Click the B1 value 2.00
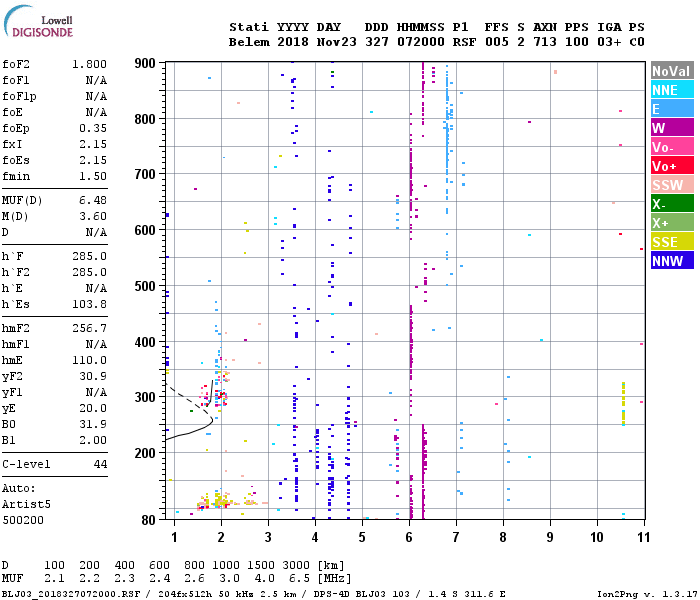 (x=93, y=440)
